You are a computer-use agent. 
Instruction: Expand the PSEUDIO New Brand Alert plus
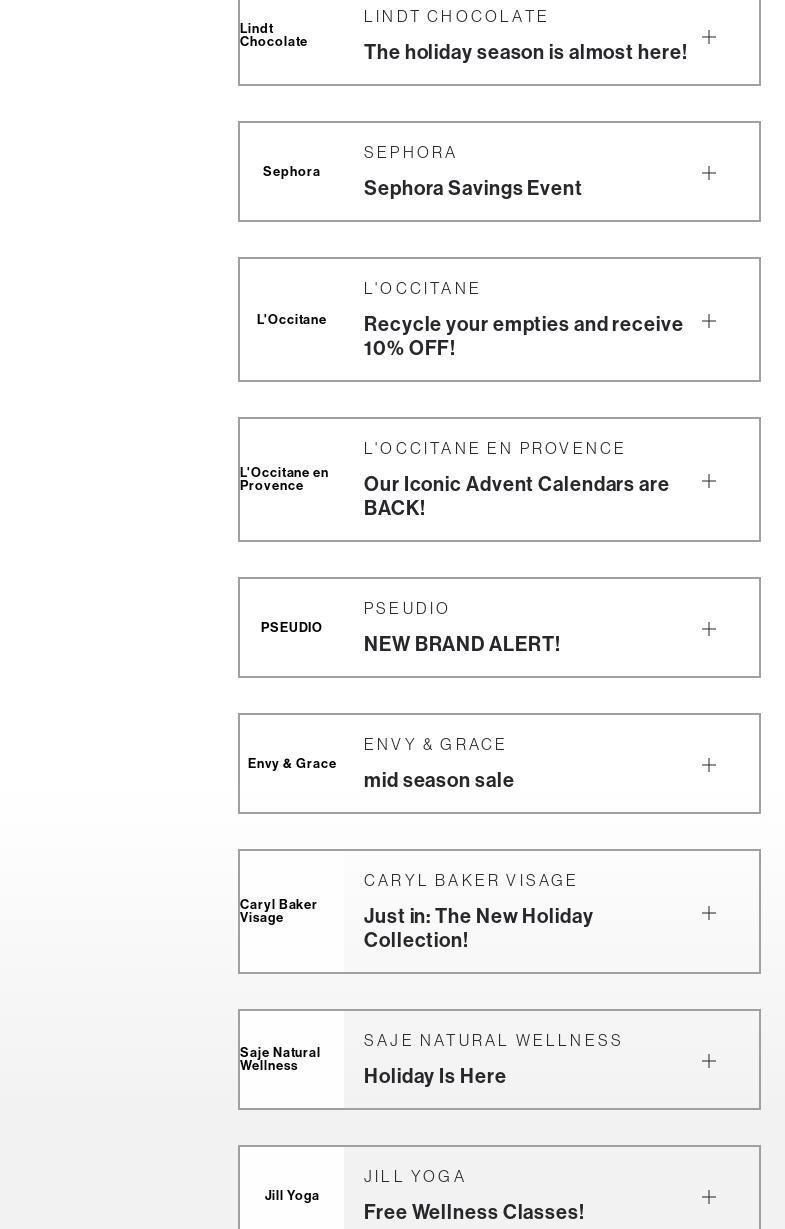709,629
